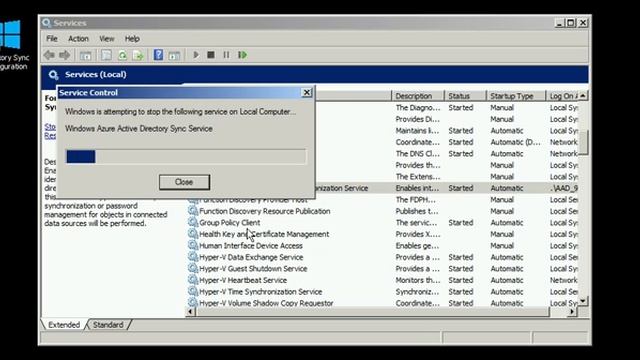This screenshot has width=640, height=360.
Task: Click the Show/Hide Action Pane icon
Action: [x=174, y=55]
